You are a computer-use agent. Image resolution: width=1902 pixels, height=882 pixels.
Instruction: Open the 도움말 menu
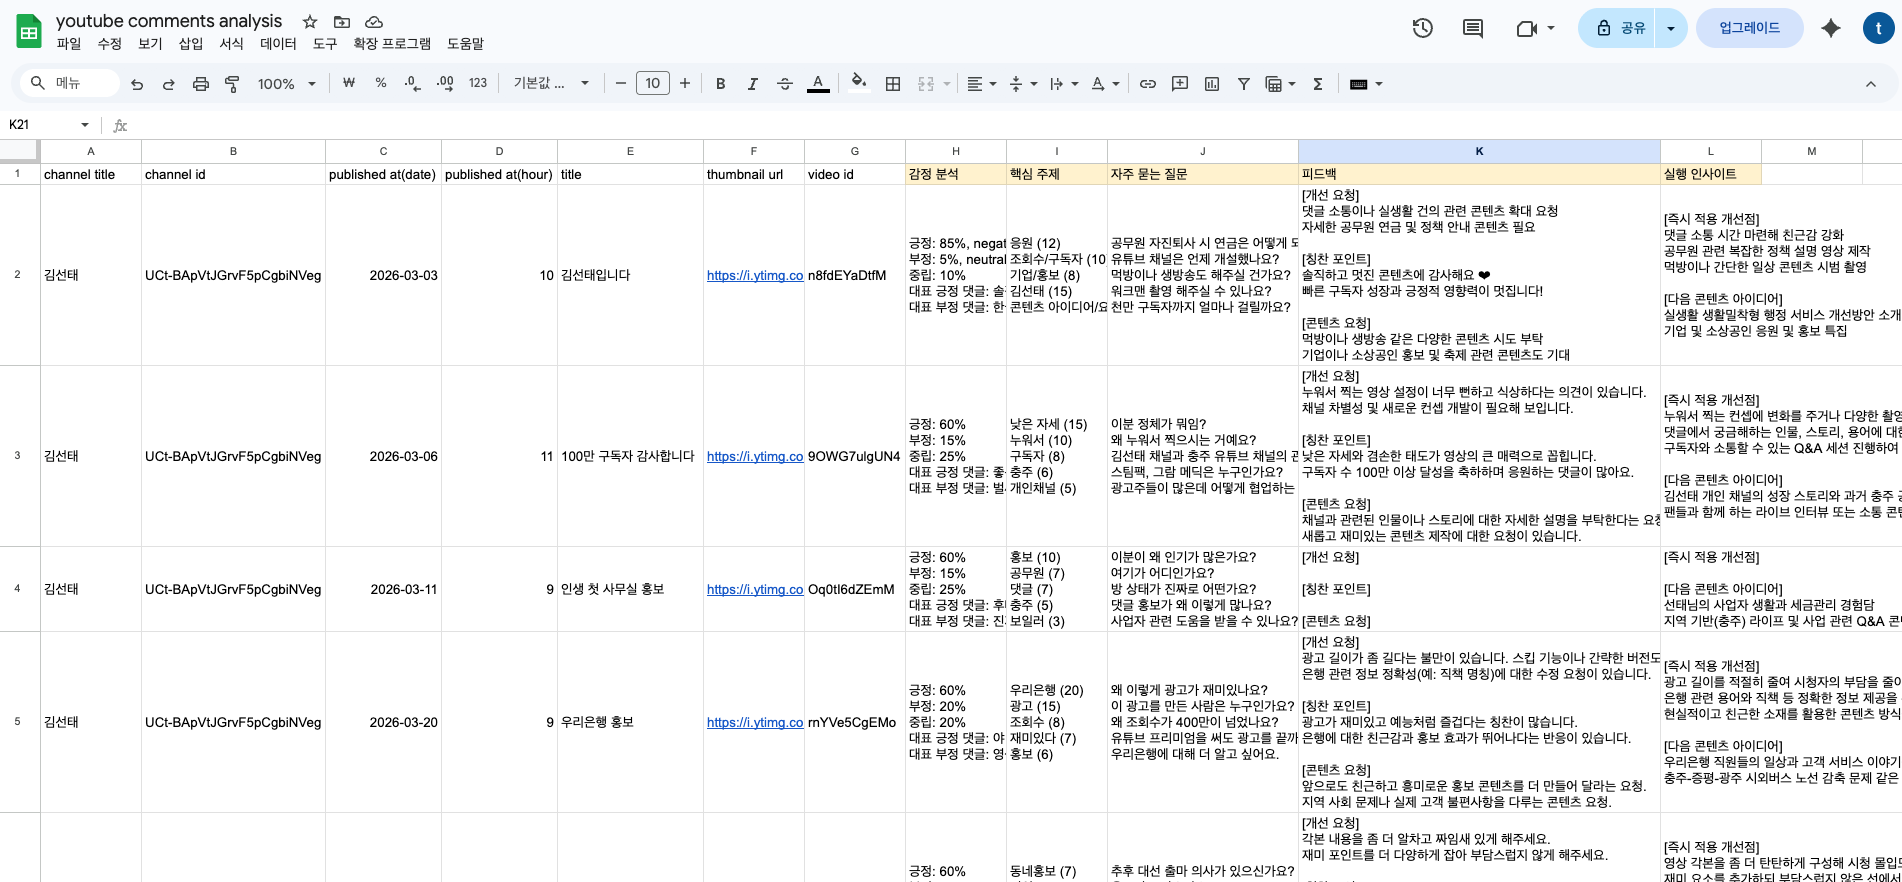(x=465, y=44)
